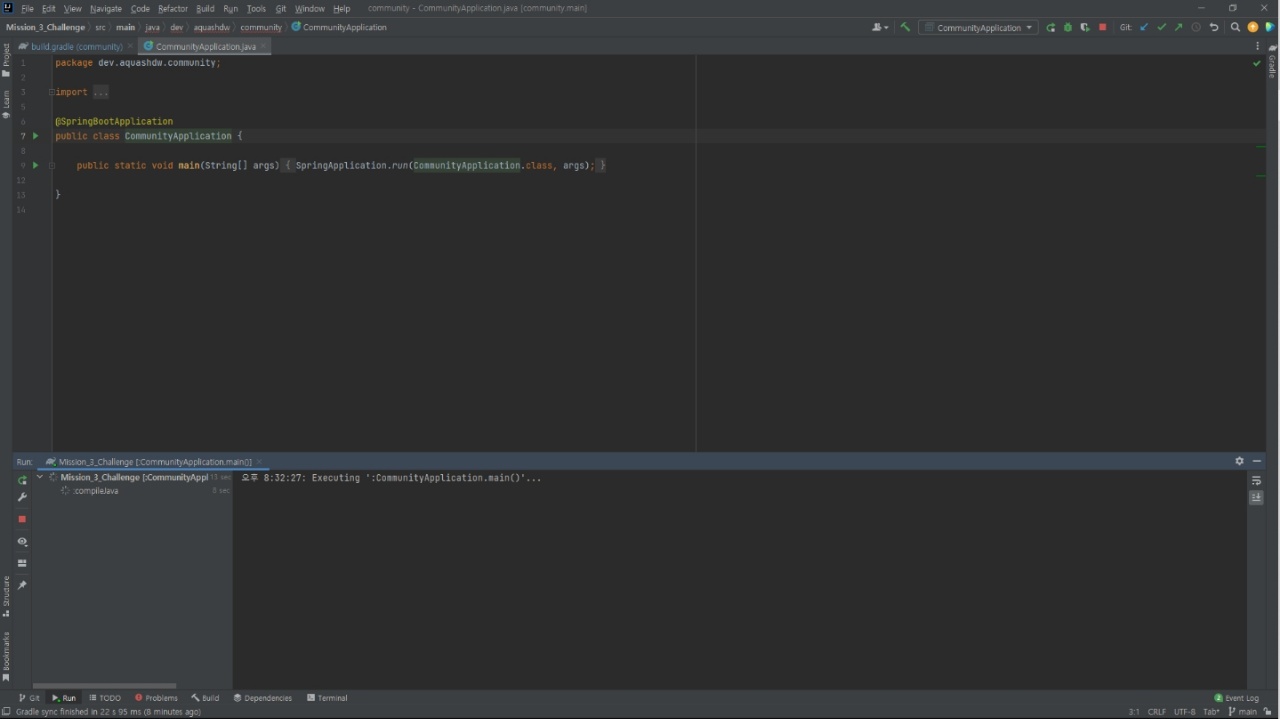This screenshot has width=1280, height=719.
Task: Click run gutter arrow beside class CommunityApplication
Action: 35,136
